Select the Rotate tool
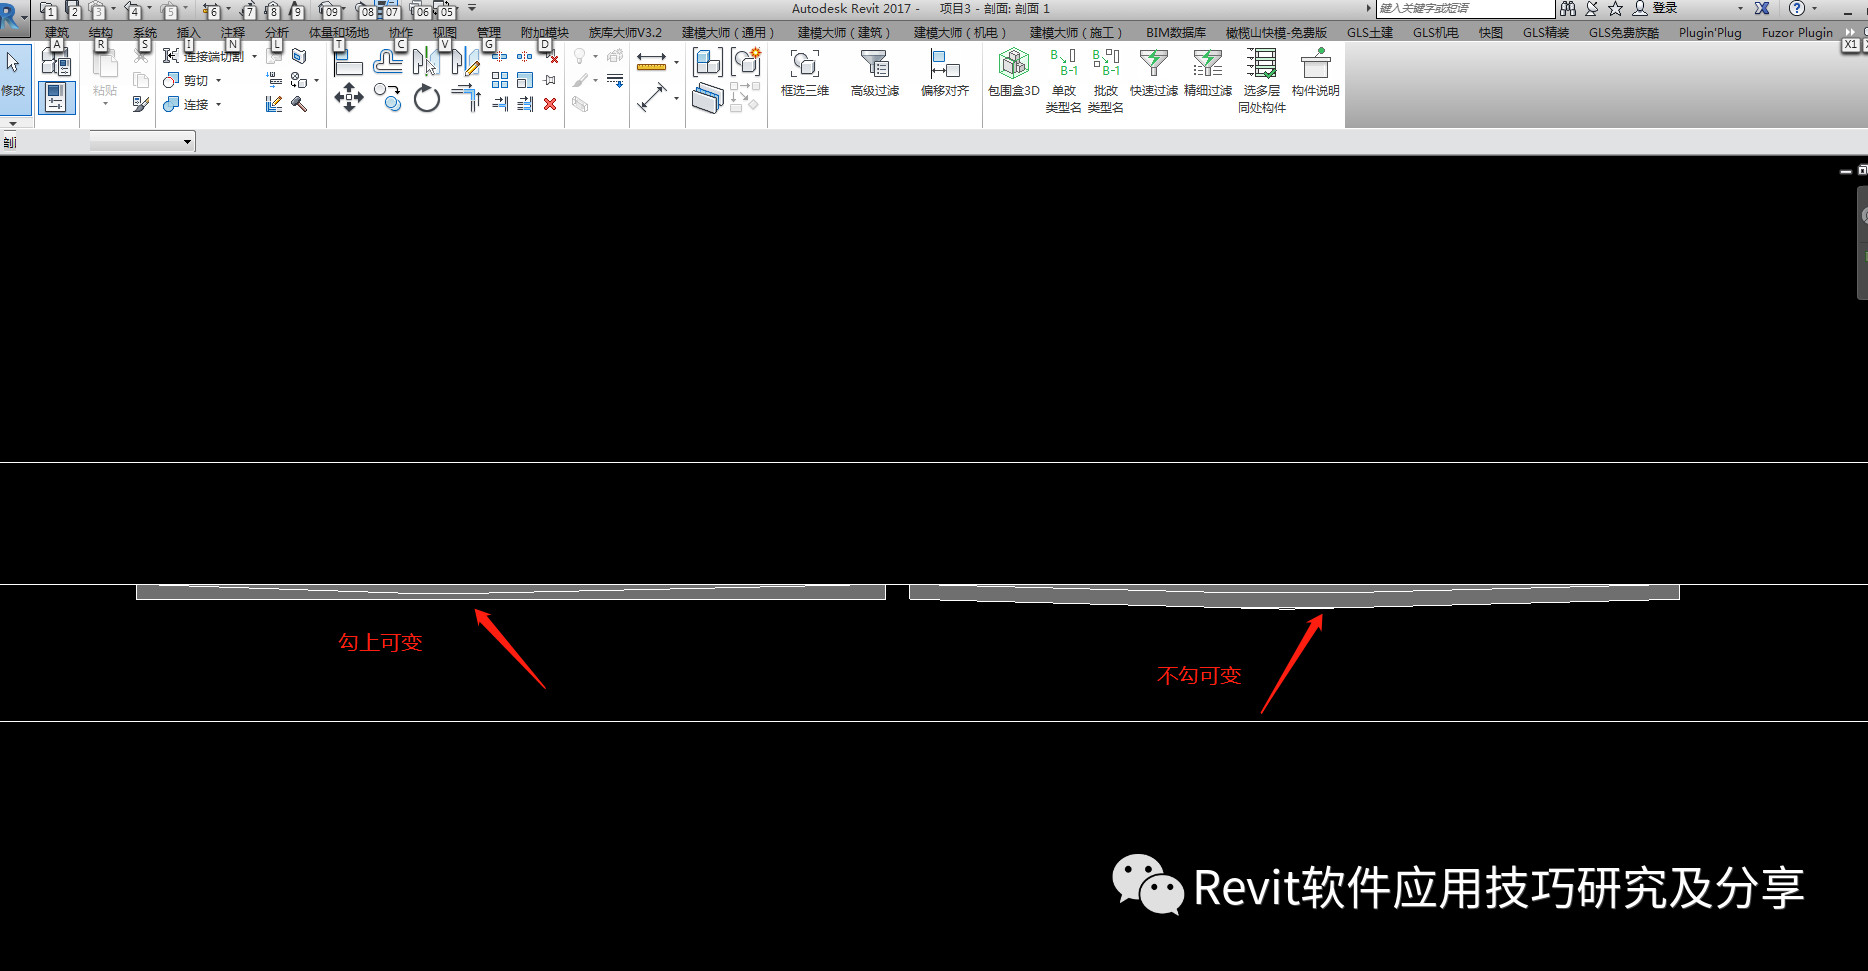The height and width of the screenshot is (971, 1868). pos(427,98)
